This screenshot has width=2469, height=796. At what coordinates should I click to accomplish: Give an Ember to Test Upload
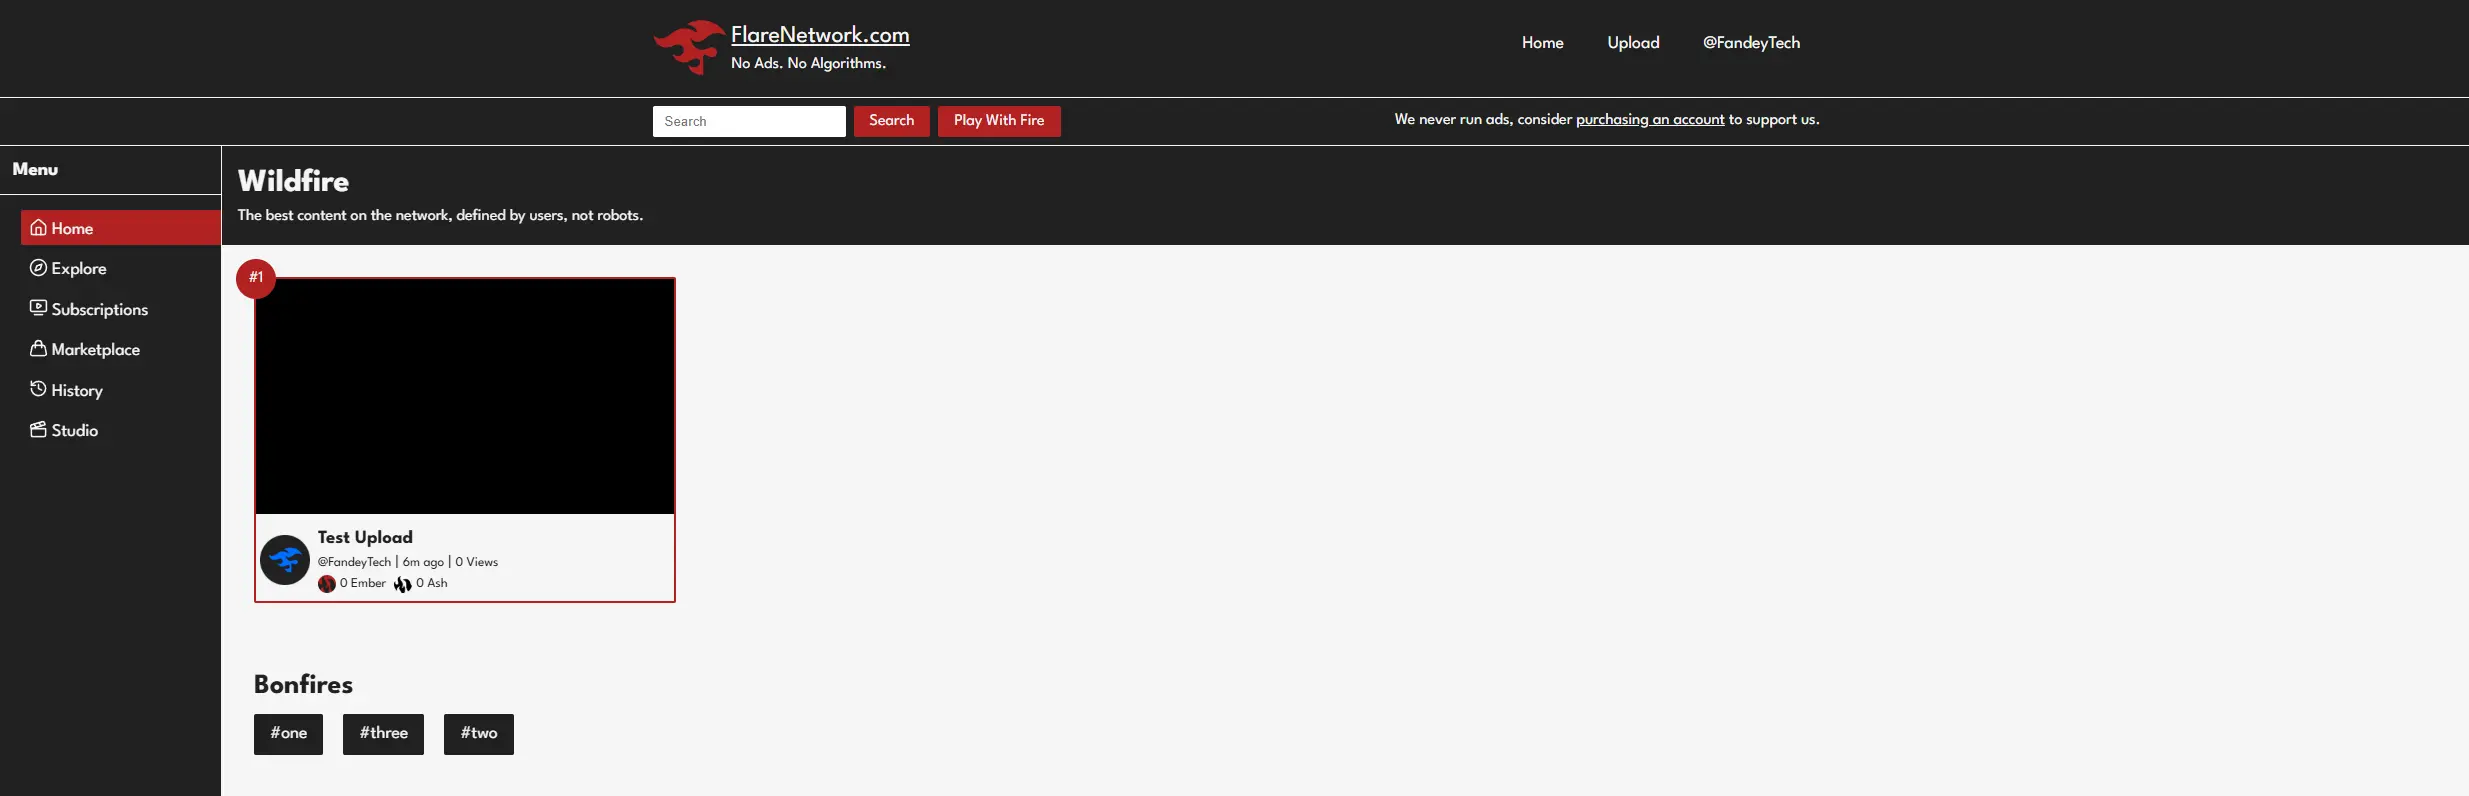(327, 584)
